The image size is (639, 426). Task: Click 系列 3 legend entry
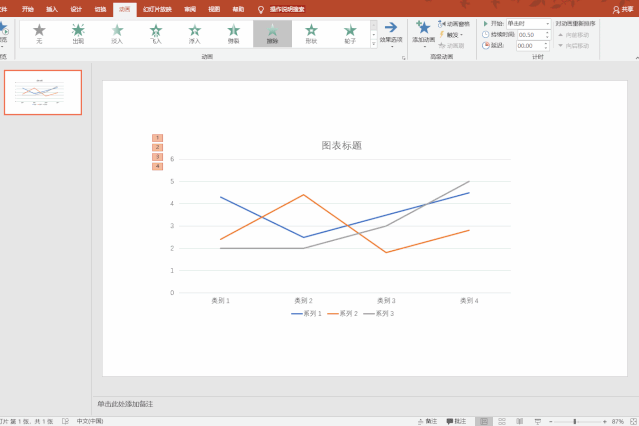click(x=379, y=313)
